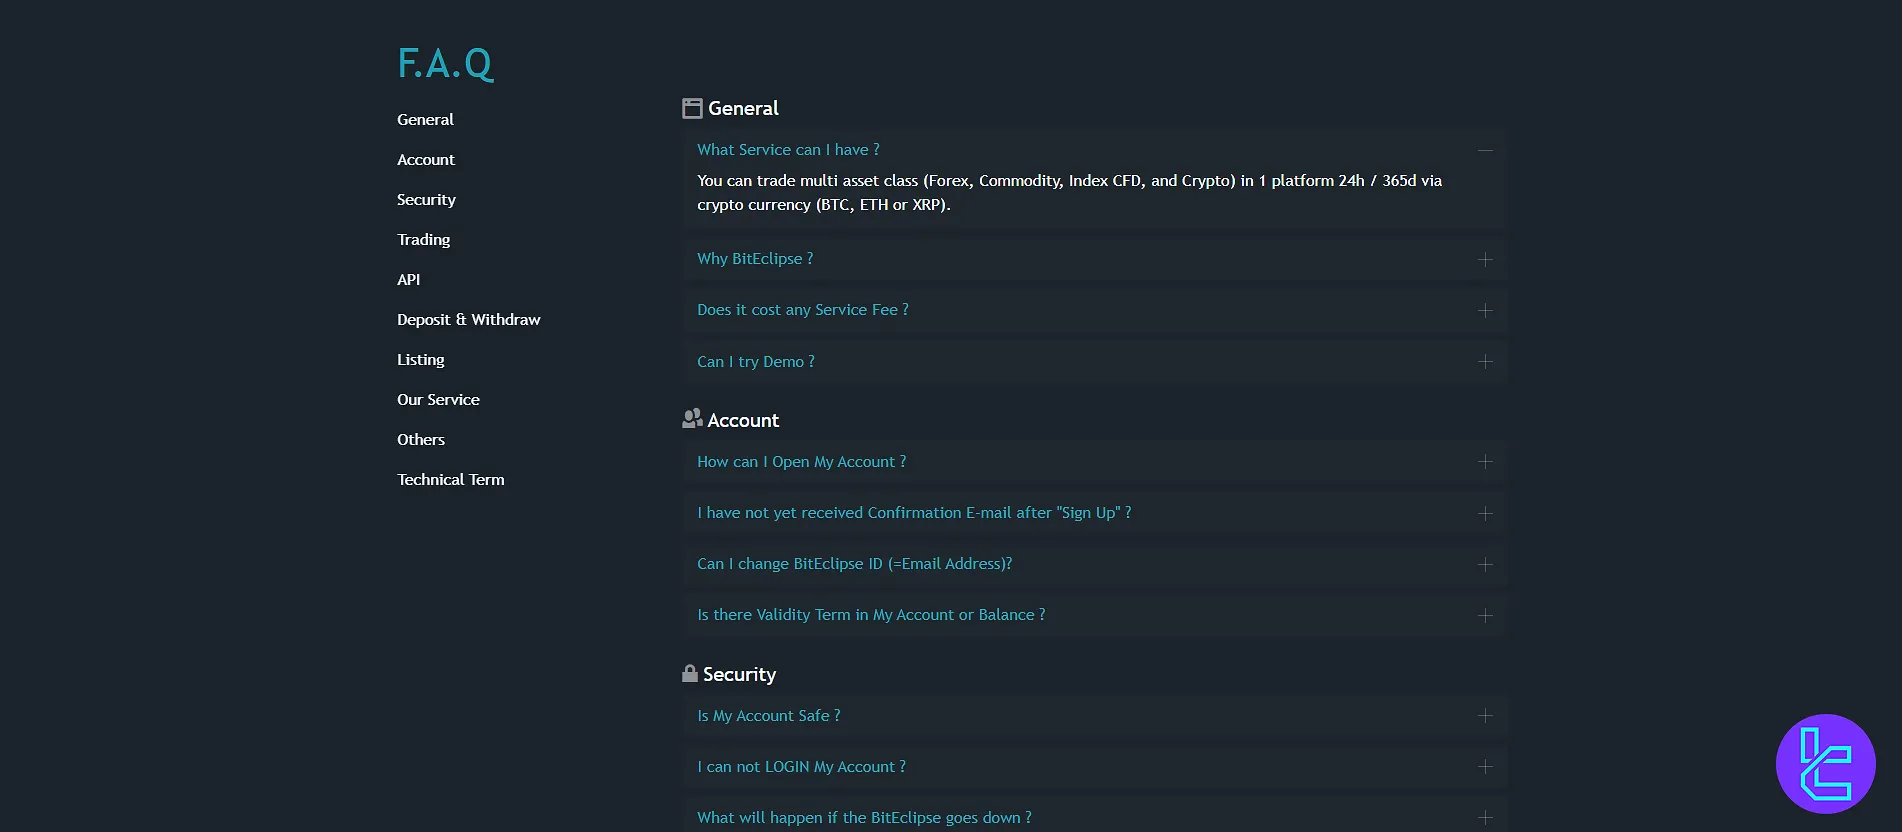The height and width of the screenshot is (832, 1902).
Task: Expand 'What will happen if BitEclipse goes down'
Action: coord(864,818)
